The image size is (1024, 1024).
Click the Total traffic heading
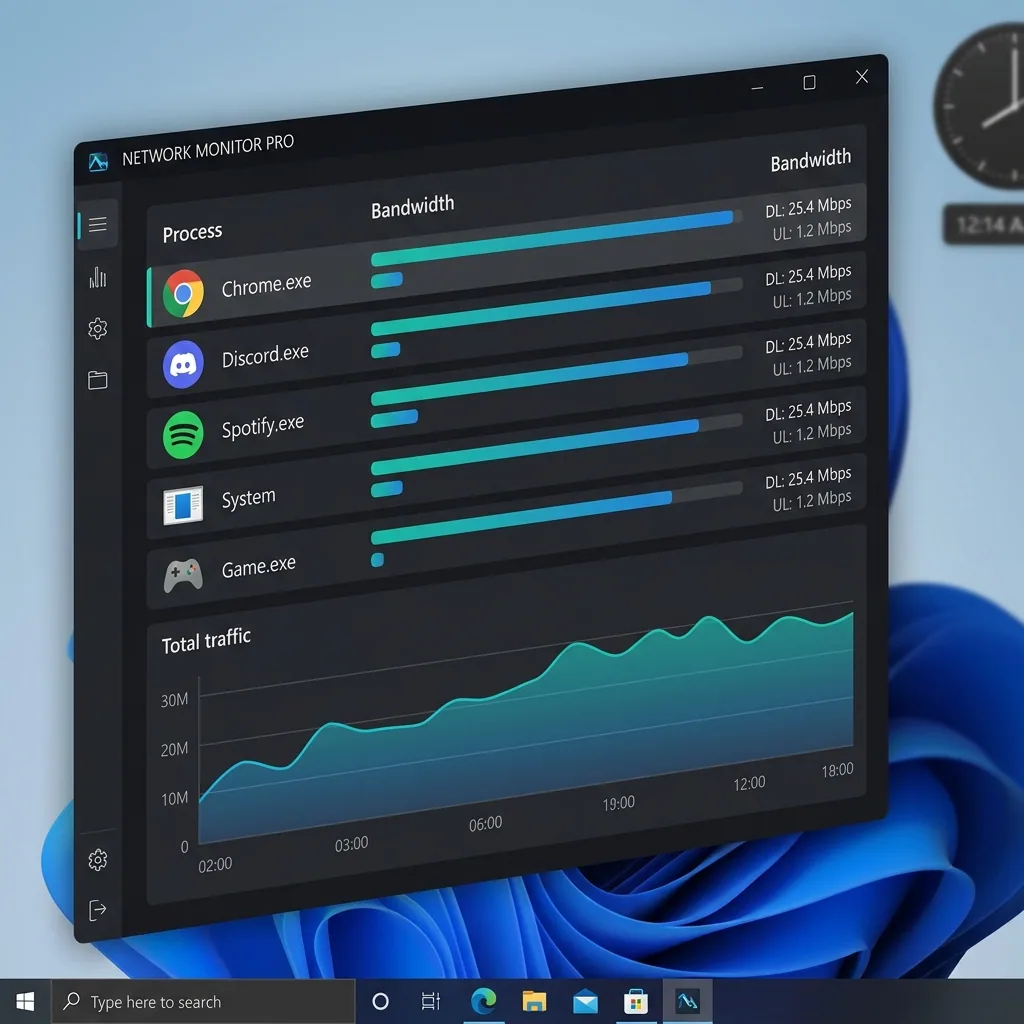click(x=206, y=641)
